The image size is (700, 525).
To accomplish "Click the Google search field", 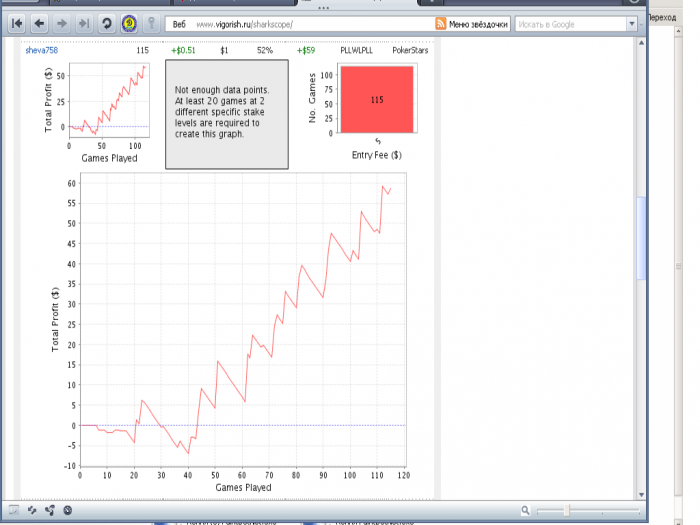I will click(x=571, y=24).
